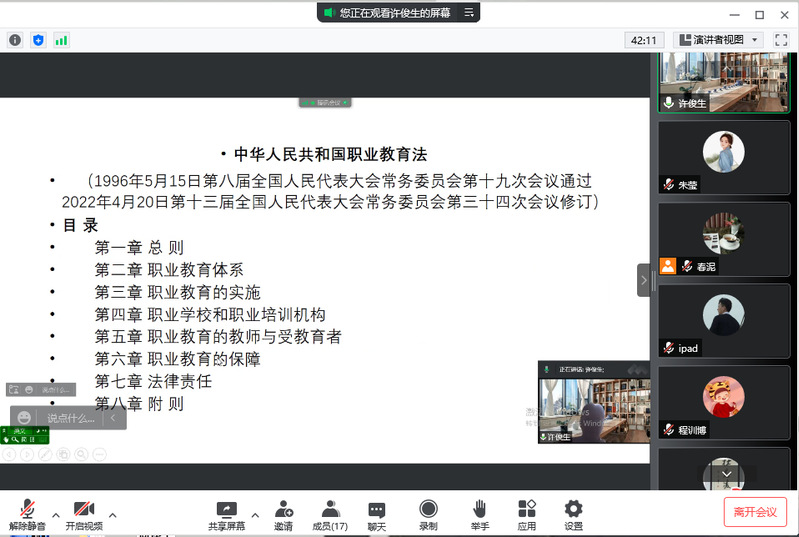The image size is (799, 537).
Task: Open the screen-sharing banner options menu
Action: (470, 13)
